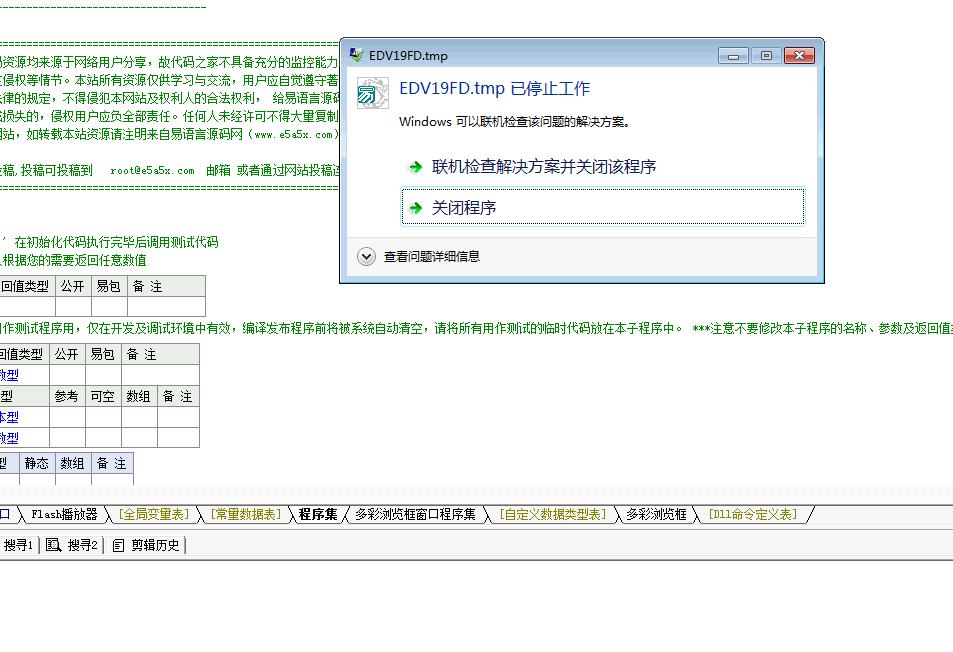Click the 搜寻2 magnifier icon
953x652 pixels.
click(53, 545)
